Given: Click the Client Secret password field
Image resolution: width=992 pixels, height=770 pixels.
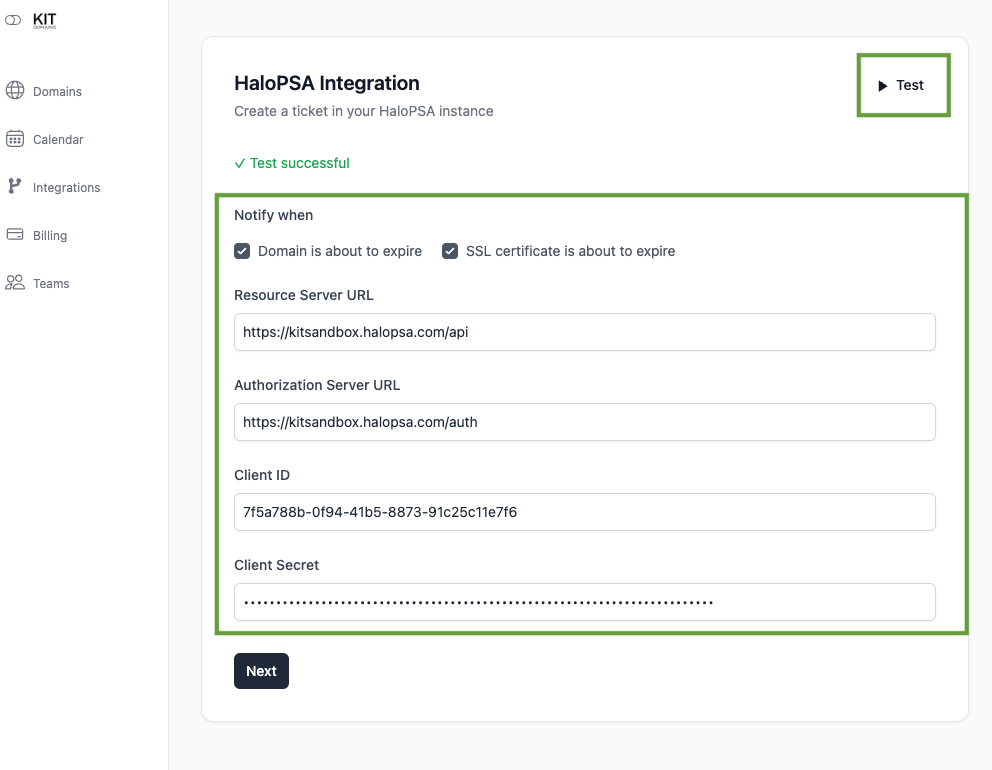Looking at the screenshot, I should point(584,602).
